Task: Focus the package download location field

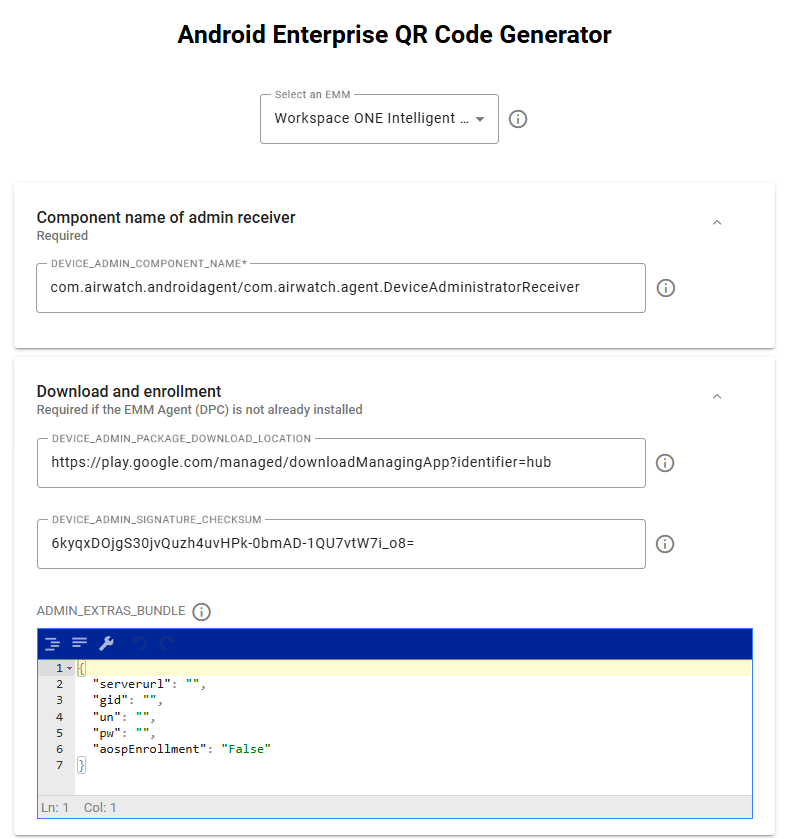Action: [341, 463]
